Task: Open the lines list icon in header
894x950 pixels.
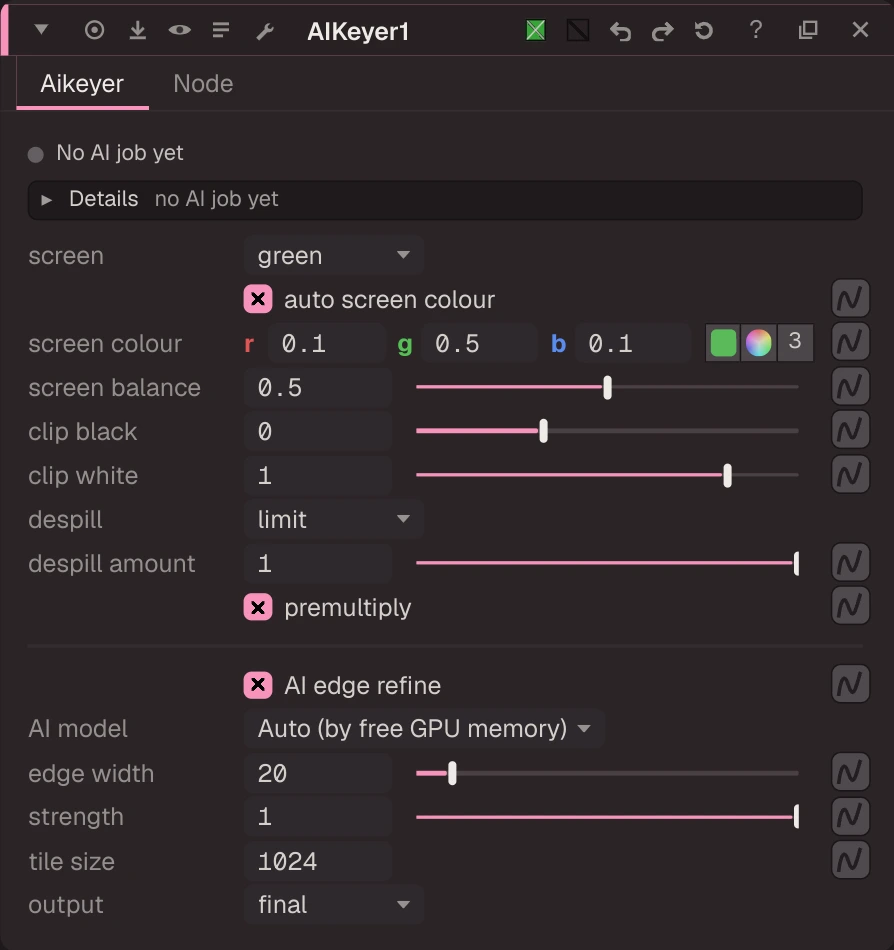Action: (x=221, y=30)
